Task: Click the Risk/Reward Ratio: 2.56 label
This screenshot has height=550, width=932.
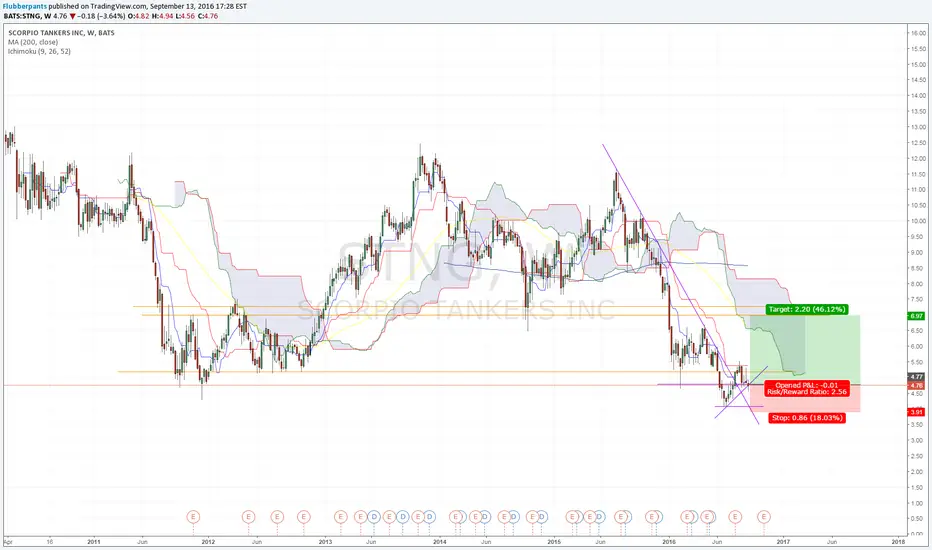Action: [x=807, y=392]
